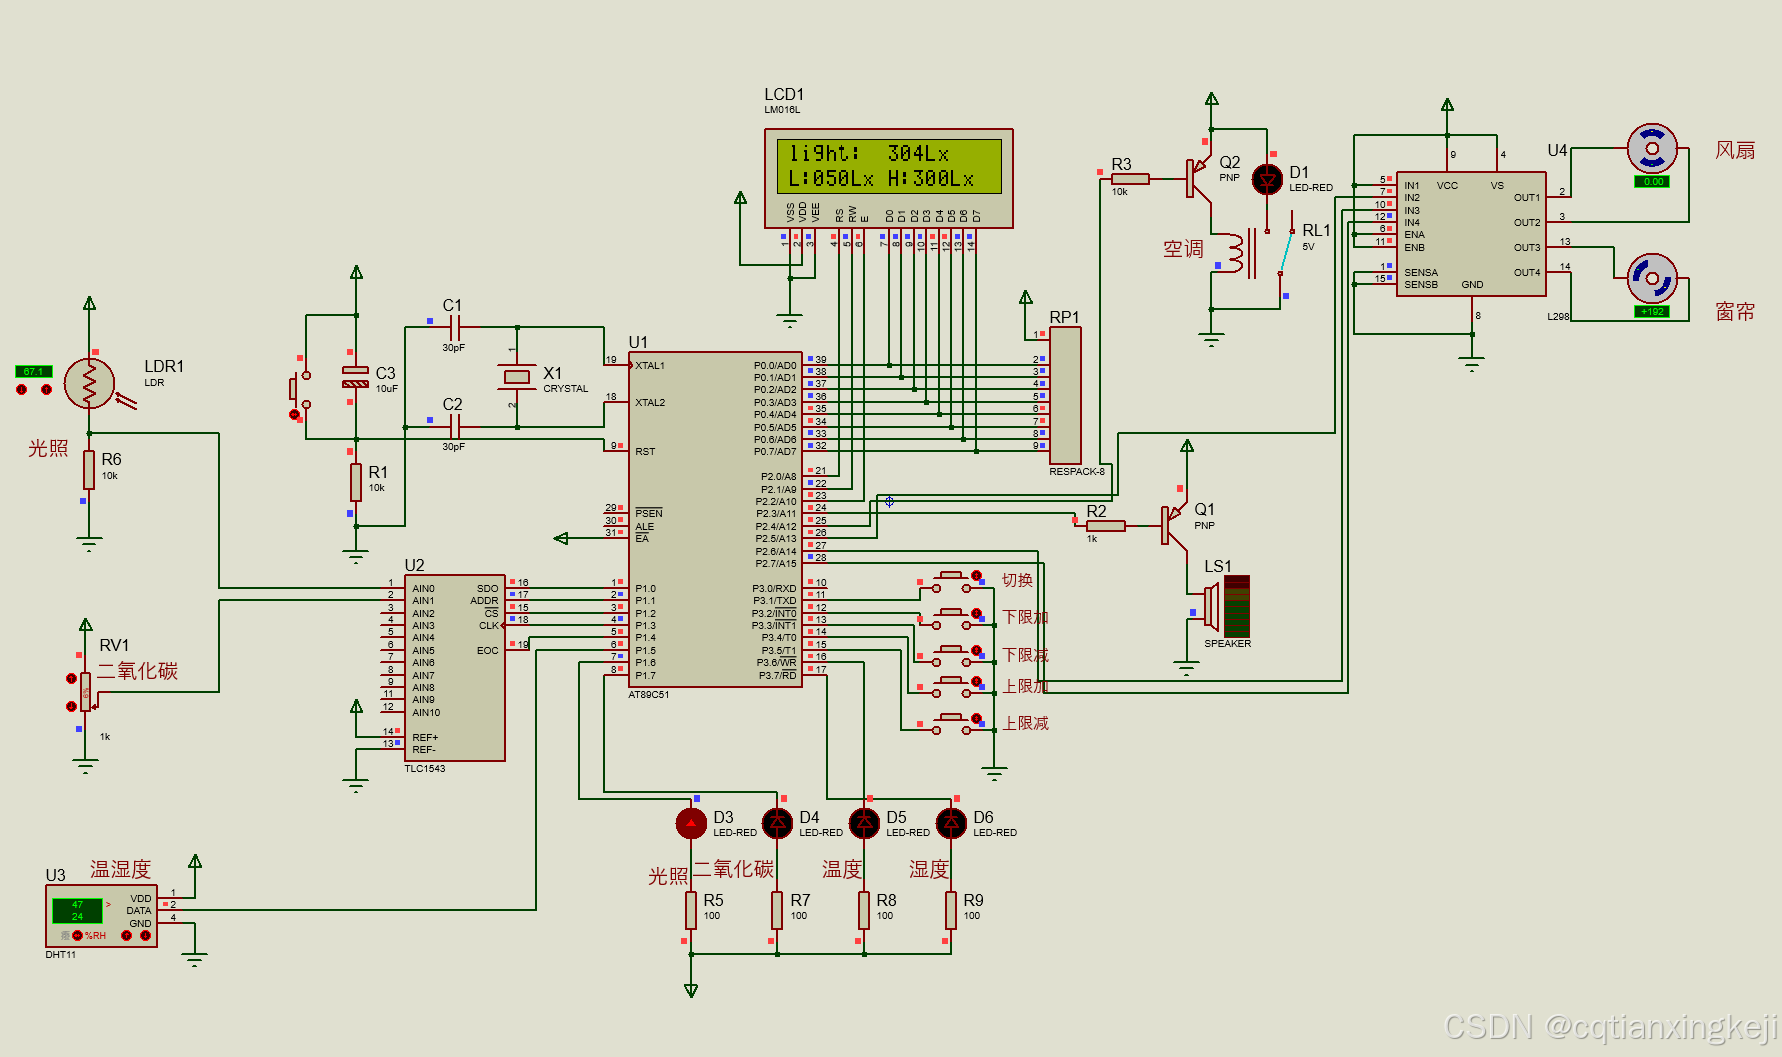Viewport: 1782px width, 1057px height.
Task: Click the LDR1 increase light arrow button
Action: (46, 389)
